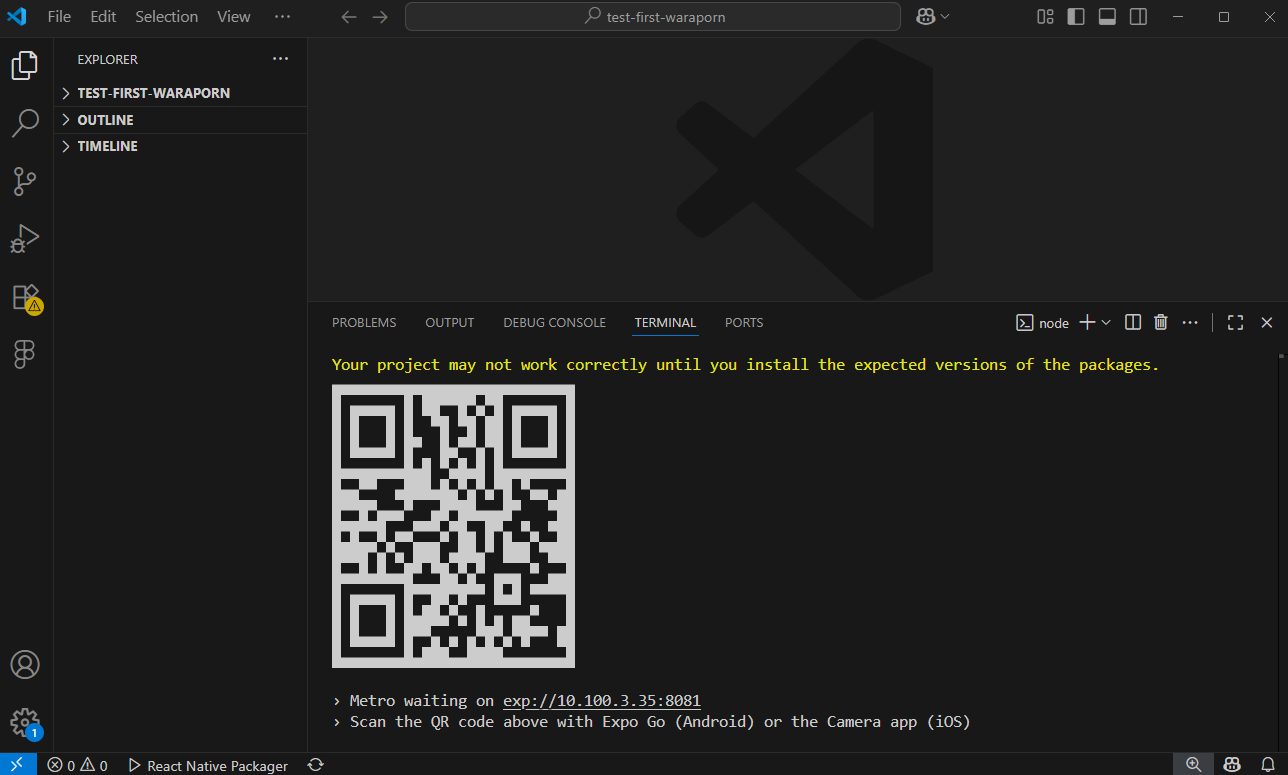Open the Source Control view
This screenshot has height=775, width=1288.
(x=25, y=181)
